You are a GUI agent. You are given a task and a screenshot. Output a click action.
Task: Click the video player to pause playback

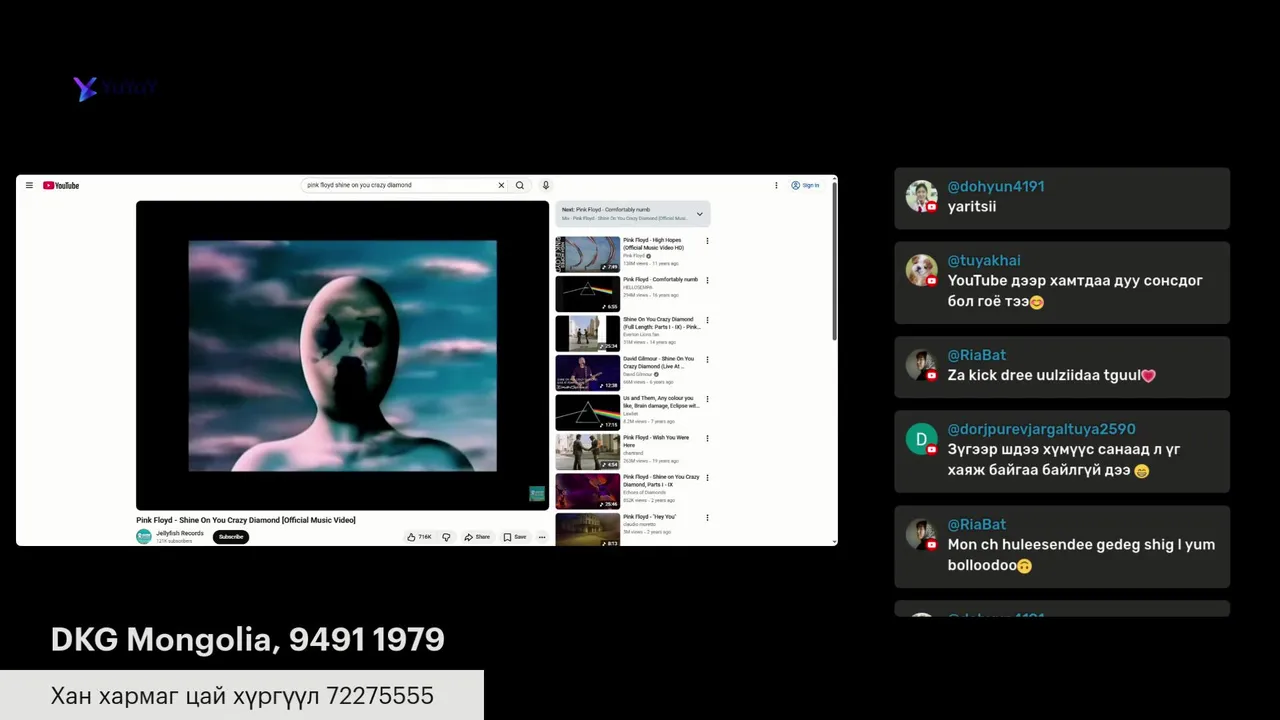[x=342, y=355]
